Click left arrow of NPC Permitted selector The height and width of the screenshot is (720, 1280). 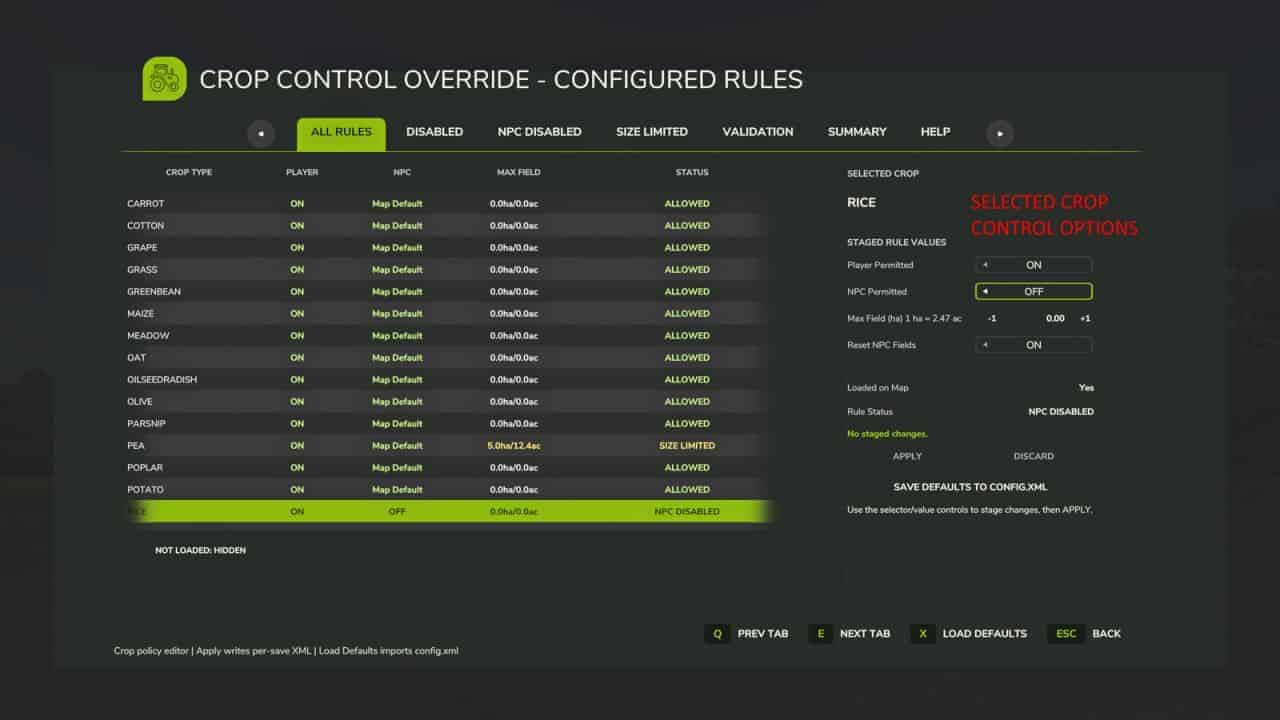point(985,292)
